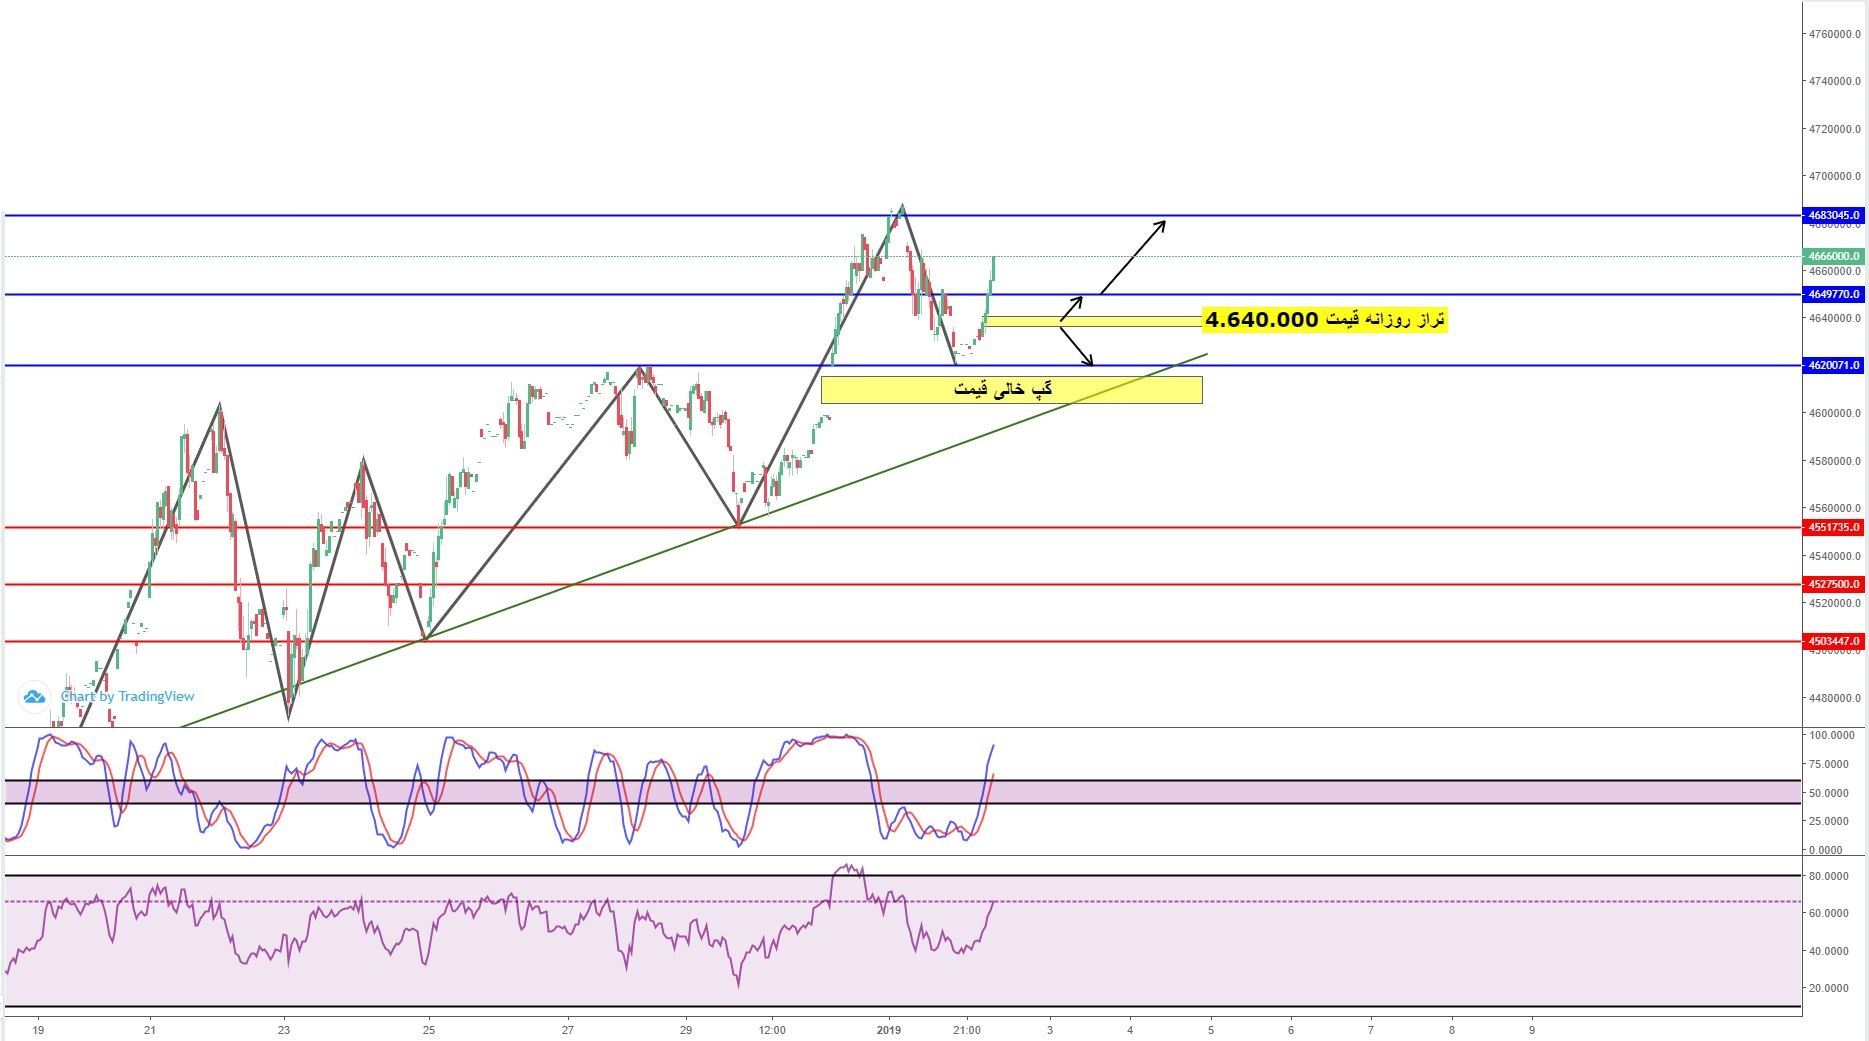Select the long upward black arrow annotation
Screen dimensions: 1869x1041
point(1133,257)
